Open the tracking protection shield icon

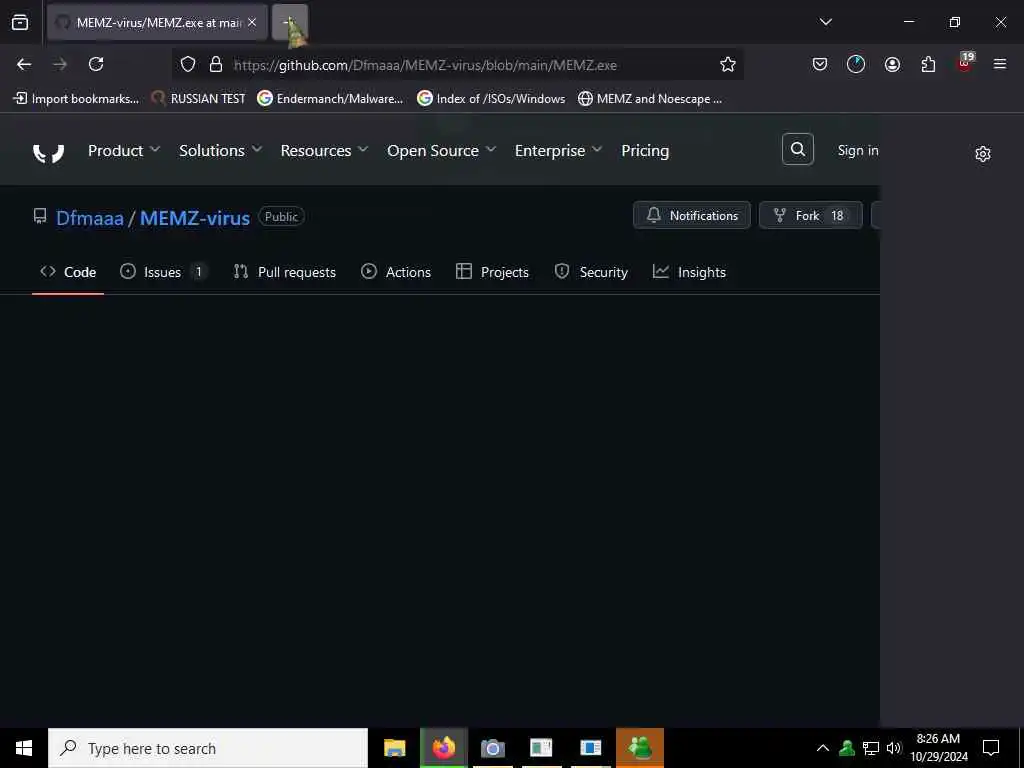click(x=188, y=64)
